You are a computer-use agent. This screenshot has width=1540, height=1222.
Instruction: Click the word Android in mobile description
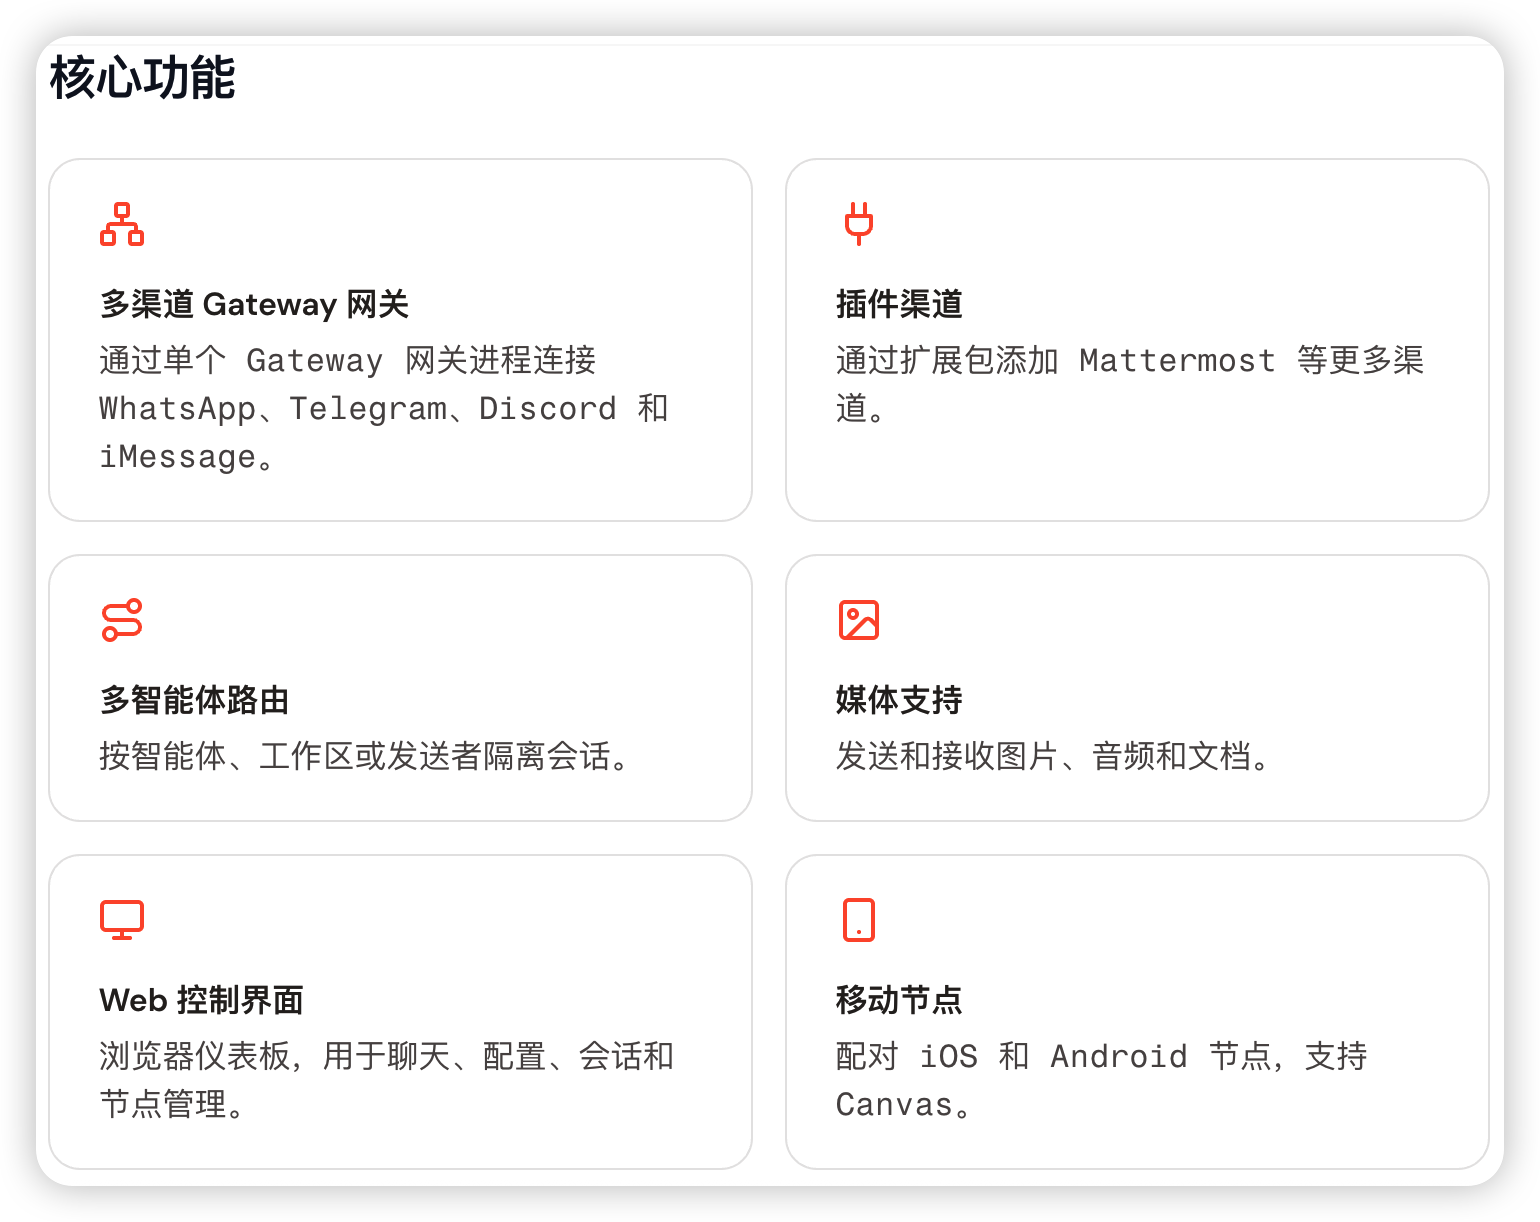pyautogui.click(x=1118, y=1056)
